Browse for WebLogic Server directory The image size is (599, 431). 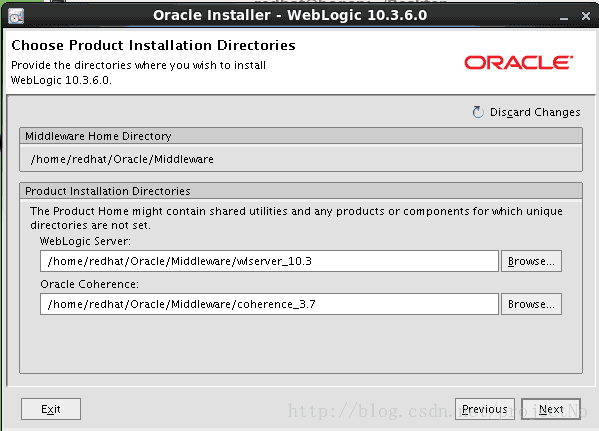pyautogui.click(x=531, y=261)
